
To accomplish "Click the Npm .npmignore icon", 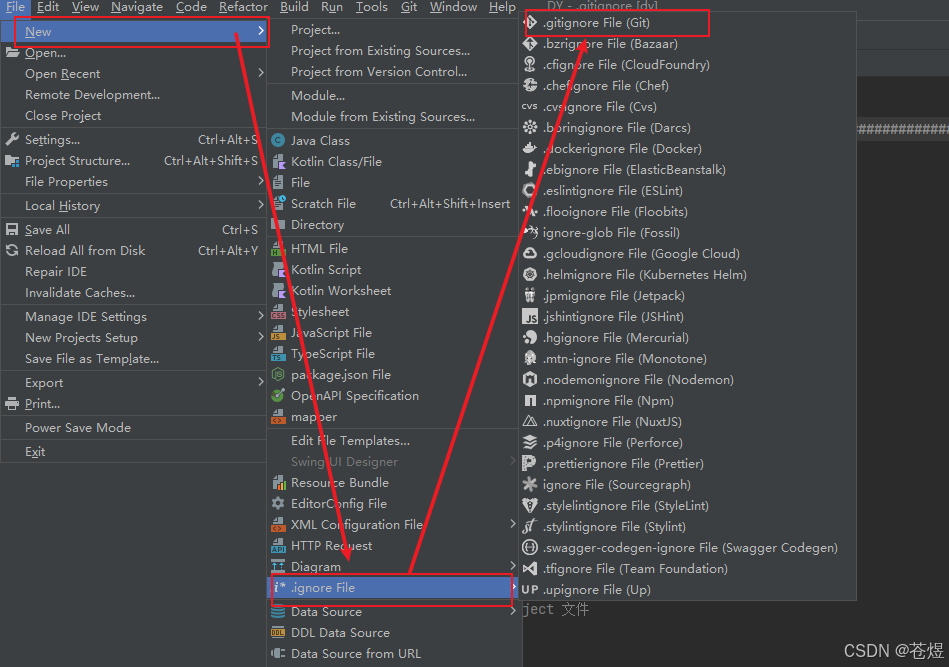I will pyautogui.click(x=530, y=401).
